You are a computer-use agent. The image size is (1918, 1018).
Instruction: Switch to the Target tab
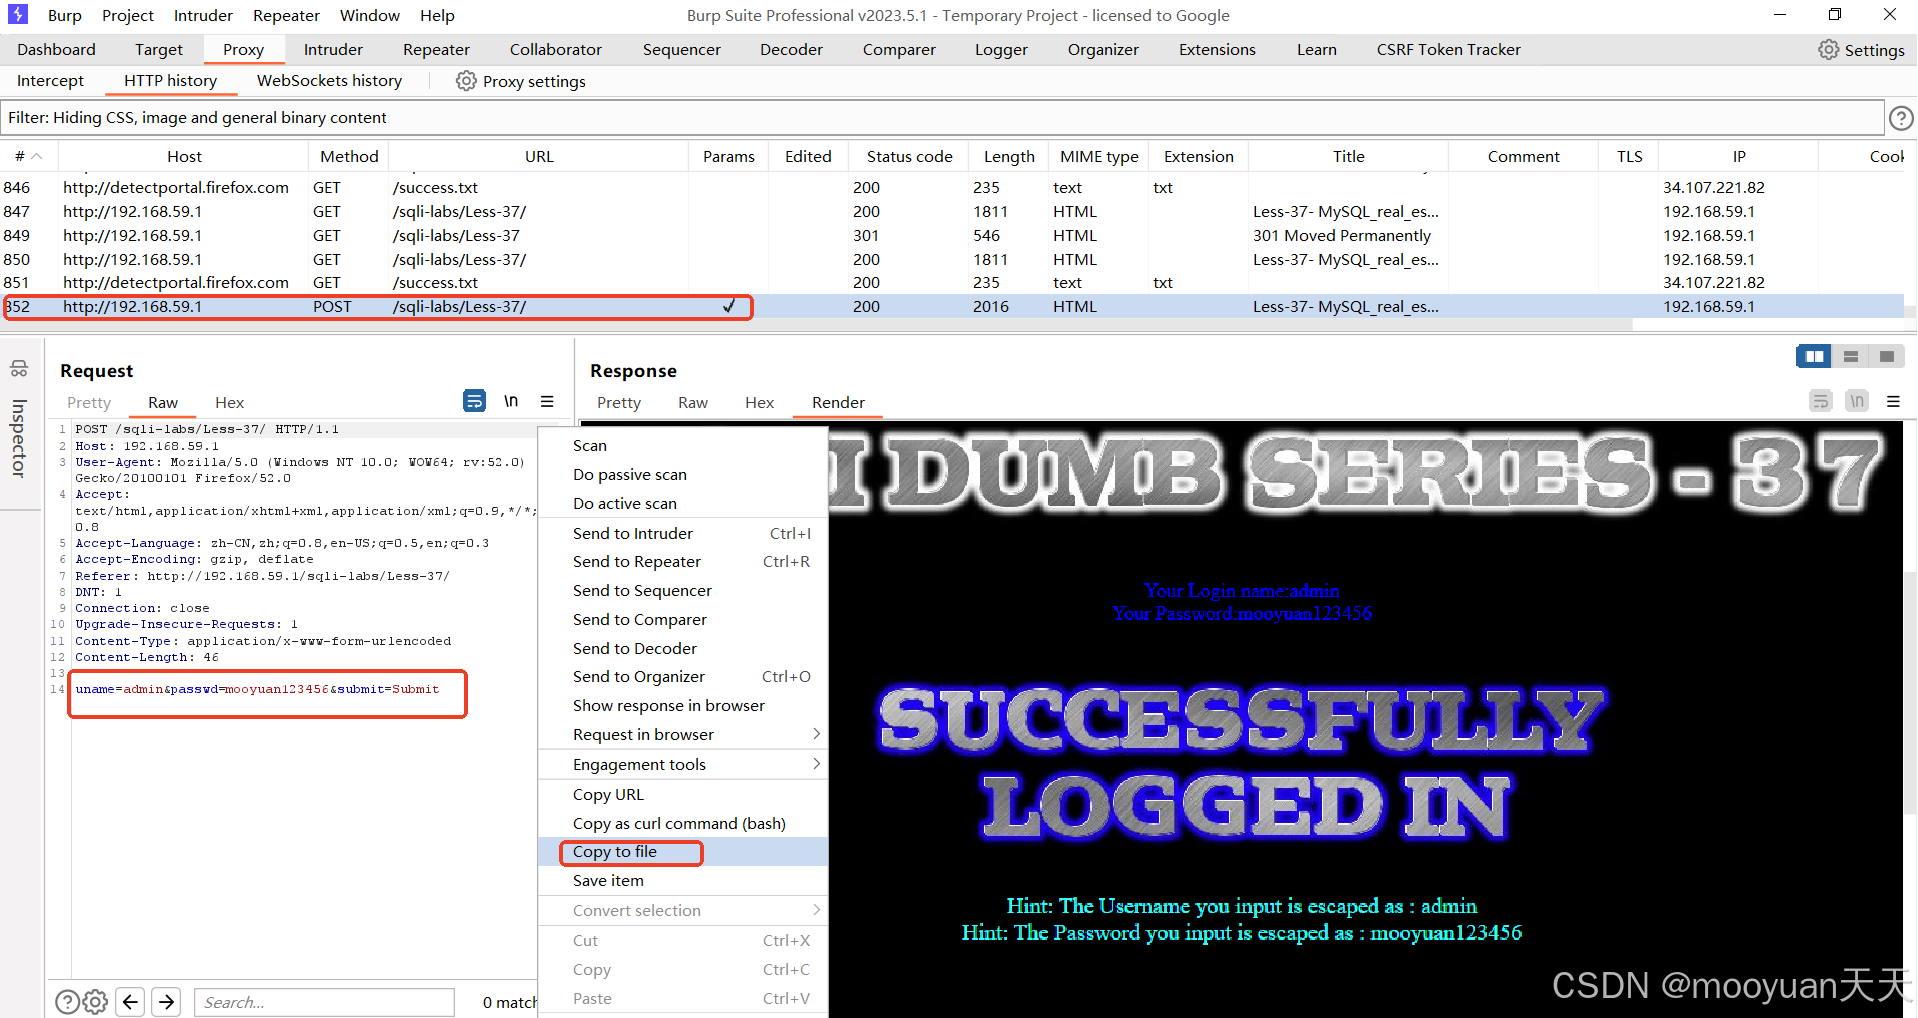click(159, 50)
